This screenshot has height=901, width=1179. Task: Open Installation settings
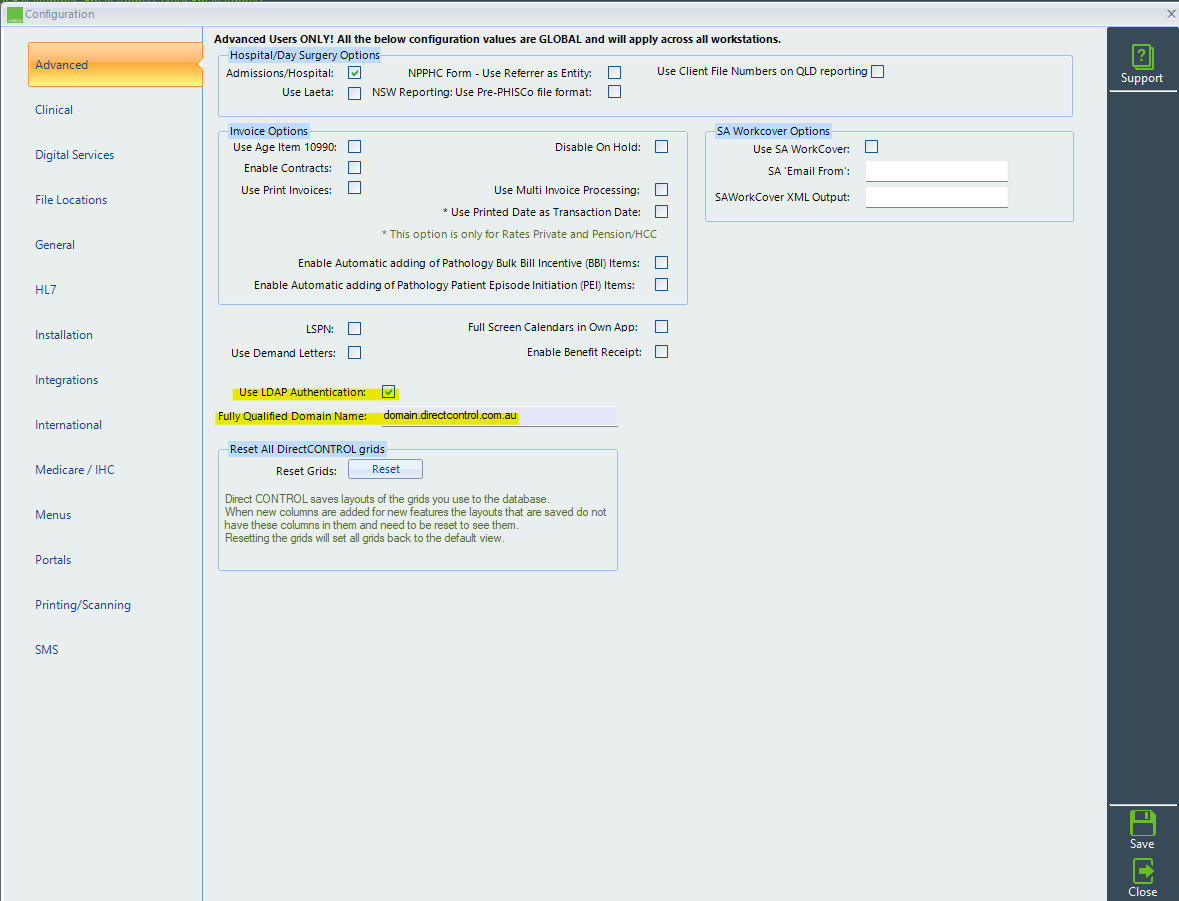pyautogui.click(x=64, y=335)
